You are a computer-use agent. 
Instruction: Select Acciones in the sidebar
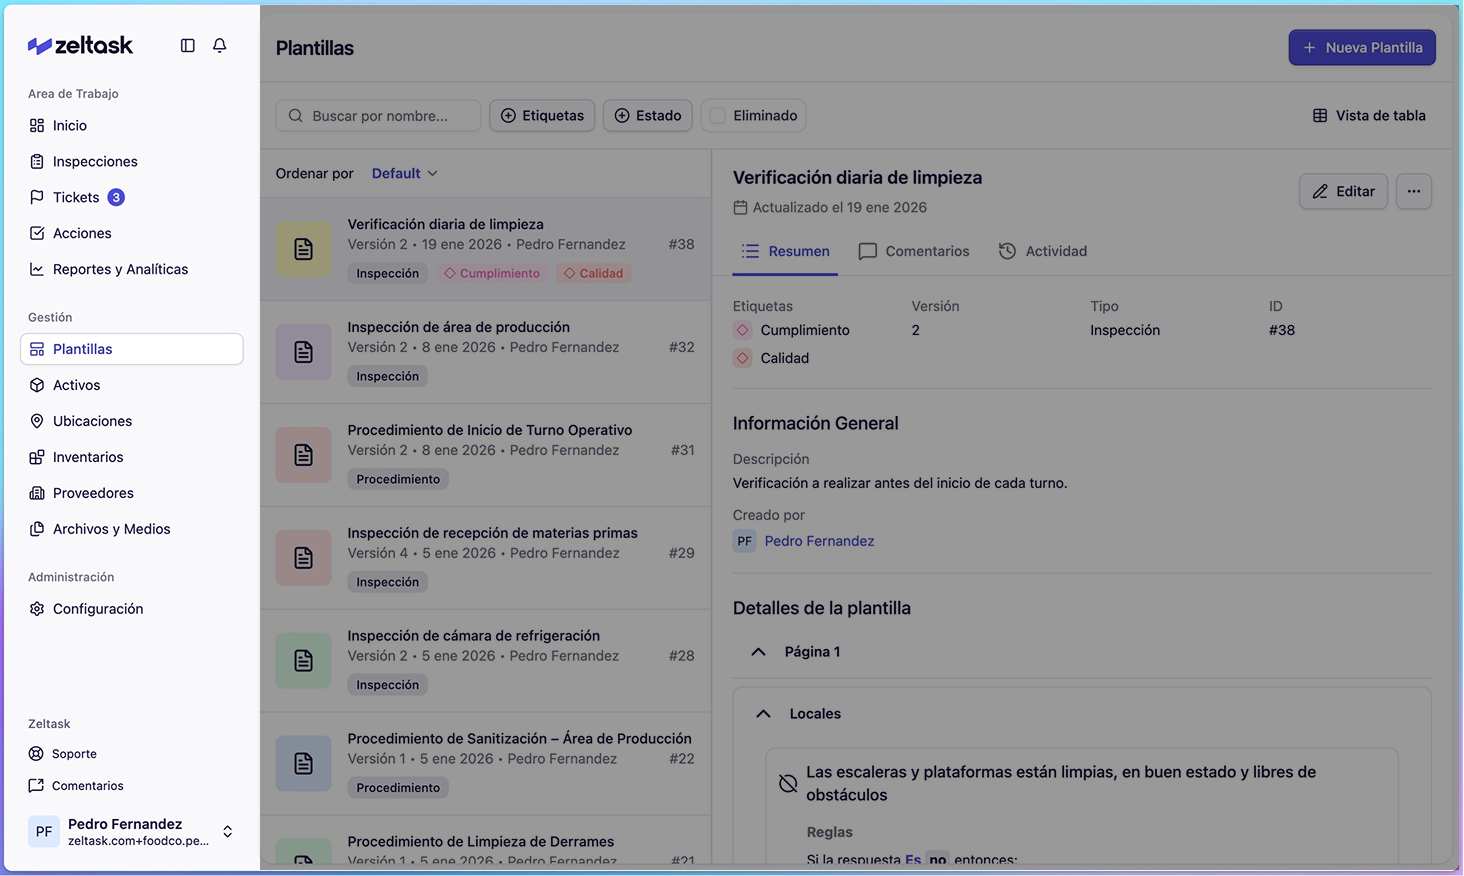[83, 233]
